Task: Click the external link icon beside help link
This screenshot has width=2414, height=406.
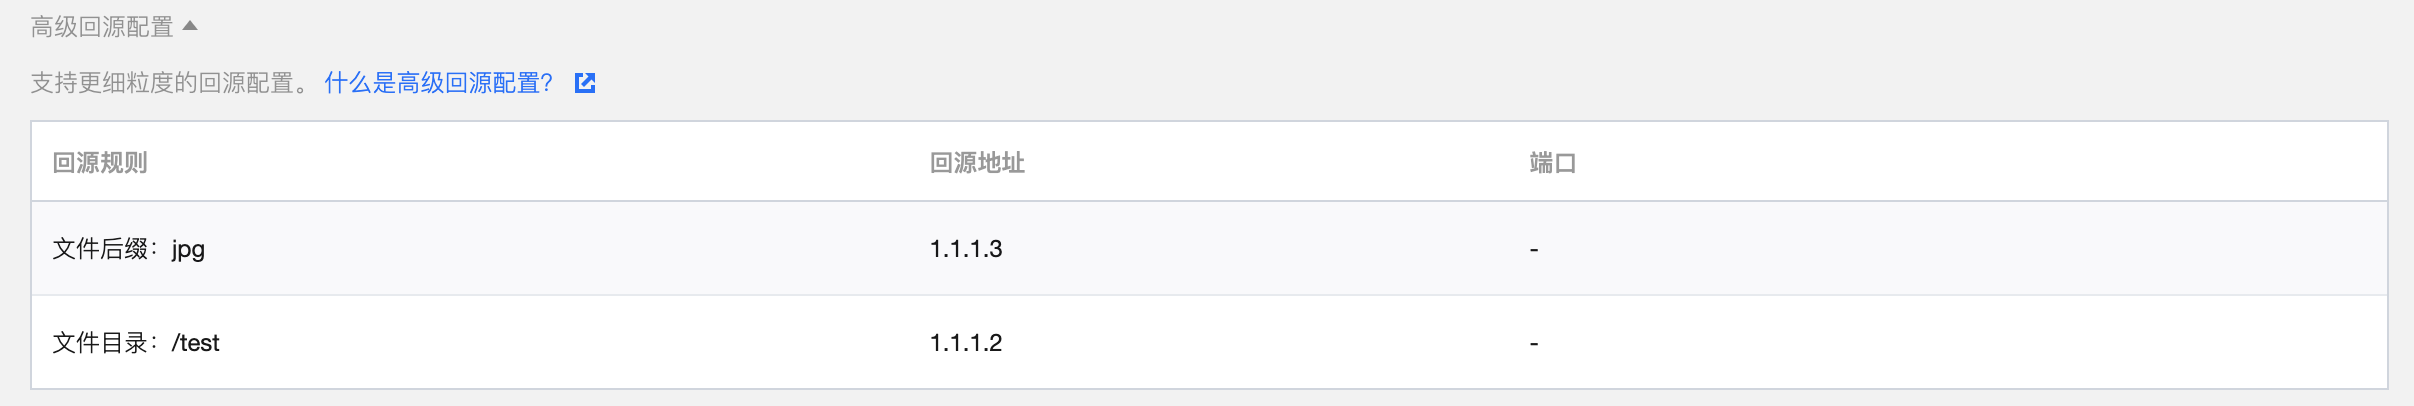Action: (585, 83)
